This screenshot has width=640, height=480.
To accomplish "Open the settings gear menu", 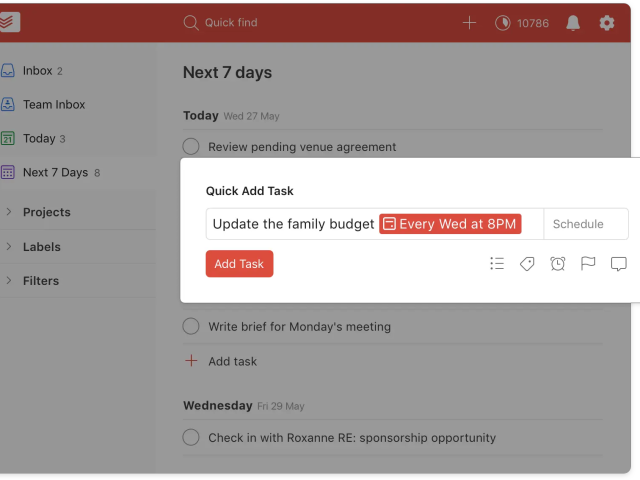I will pos(607,23).
